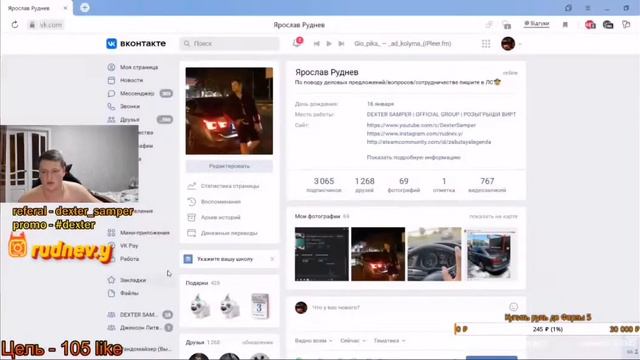Open the Сейчас schedule dropdown
Image resolution: width=640 pixels, height=360 pixels.
[x=353, y=340]
